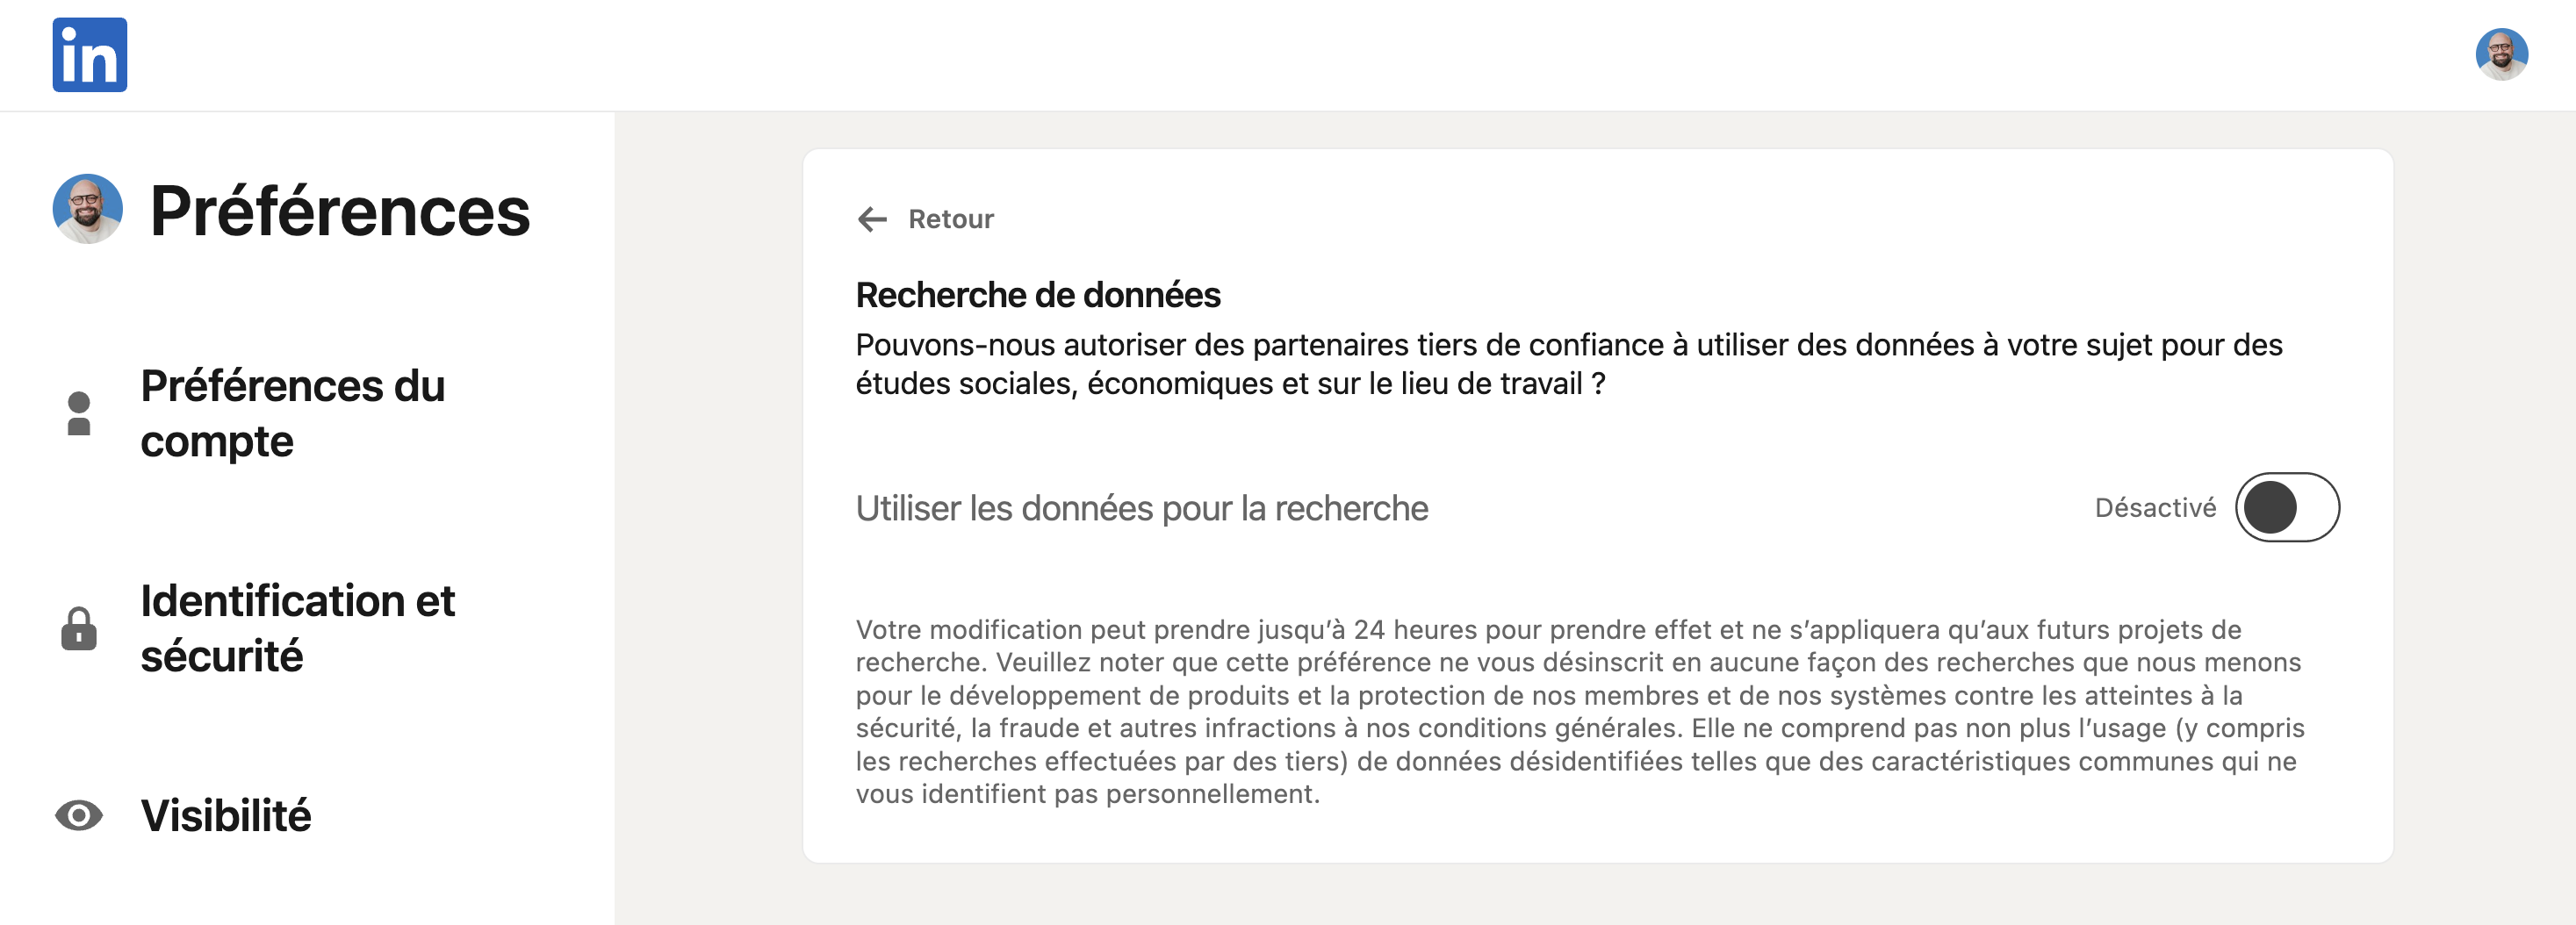2576x925 pixels.
Task: Click the dark knob of the toggle
Action: pyautogui.click(x=2270, y=508)
